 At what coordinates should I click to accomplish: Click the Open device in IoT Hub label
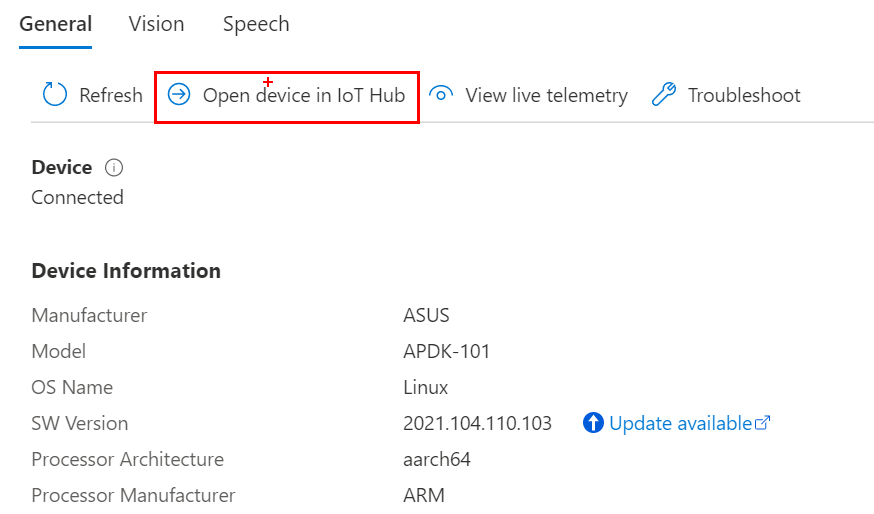[304, 95]
